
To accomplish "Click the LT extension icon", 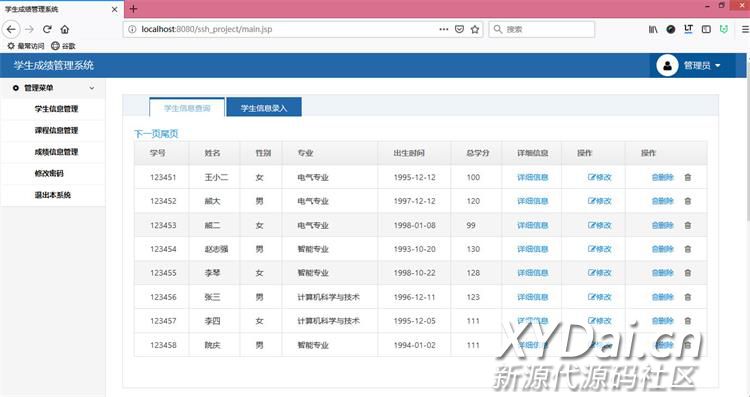I will tap(688, 29).
